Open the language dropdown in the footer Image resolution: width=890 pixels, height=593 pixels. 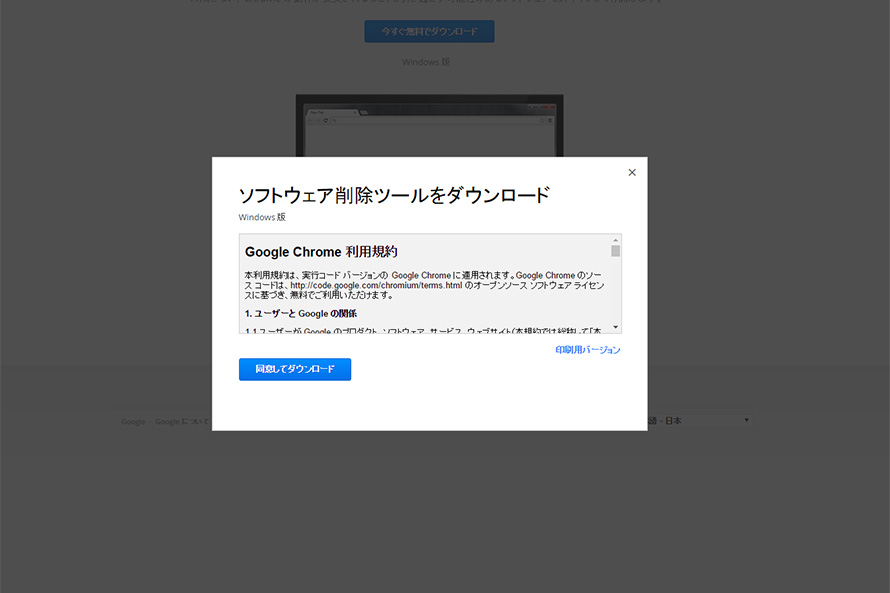tap(700, 420)
